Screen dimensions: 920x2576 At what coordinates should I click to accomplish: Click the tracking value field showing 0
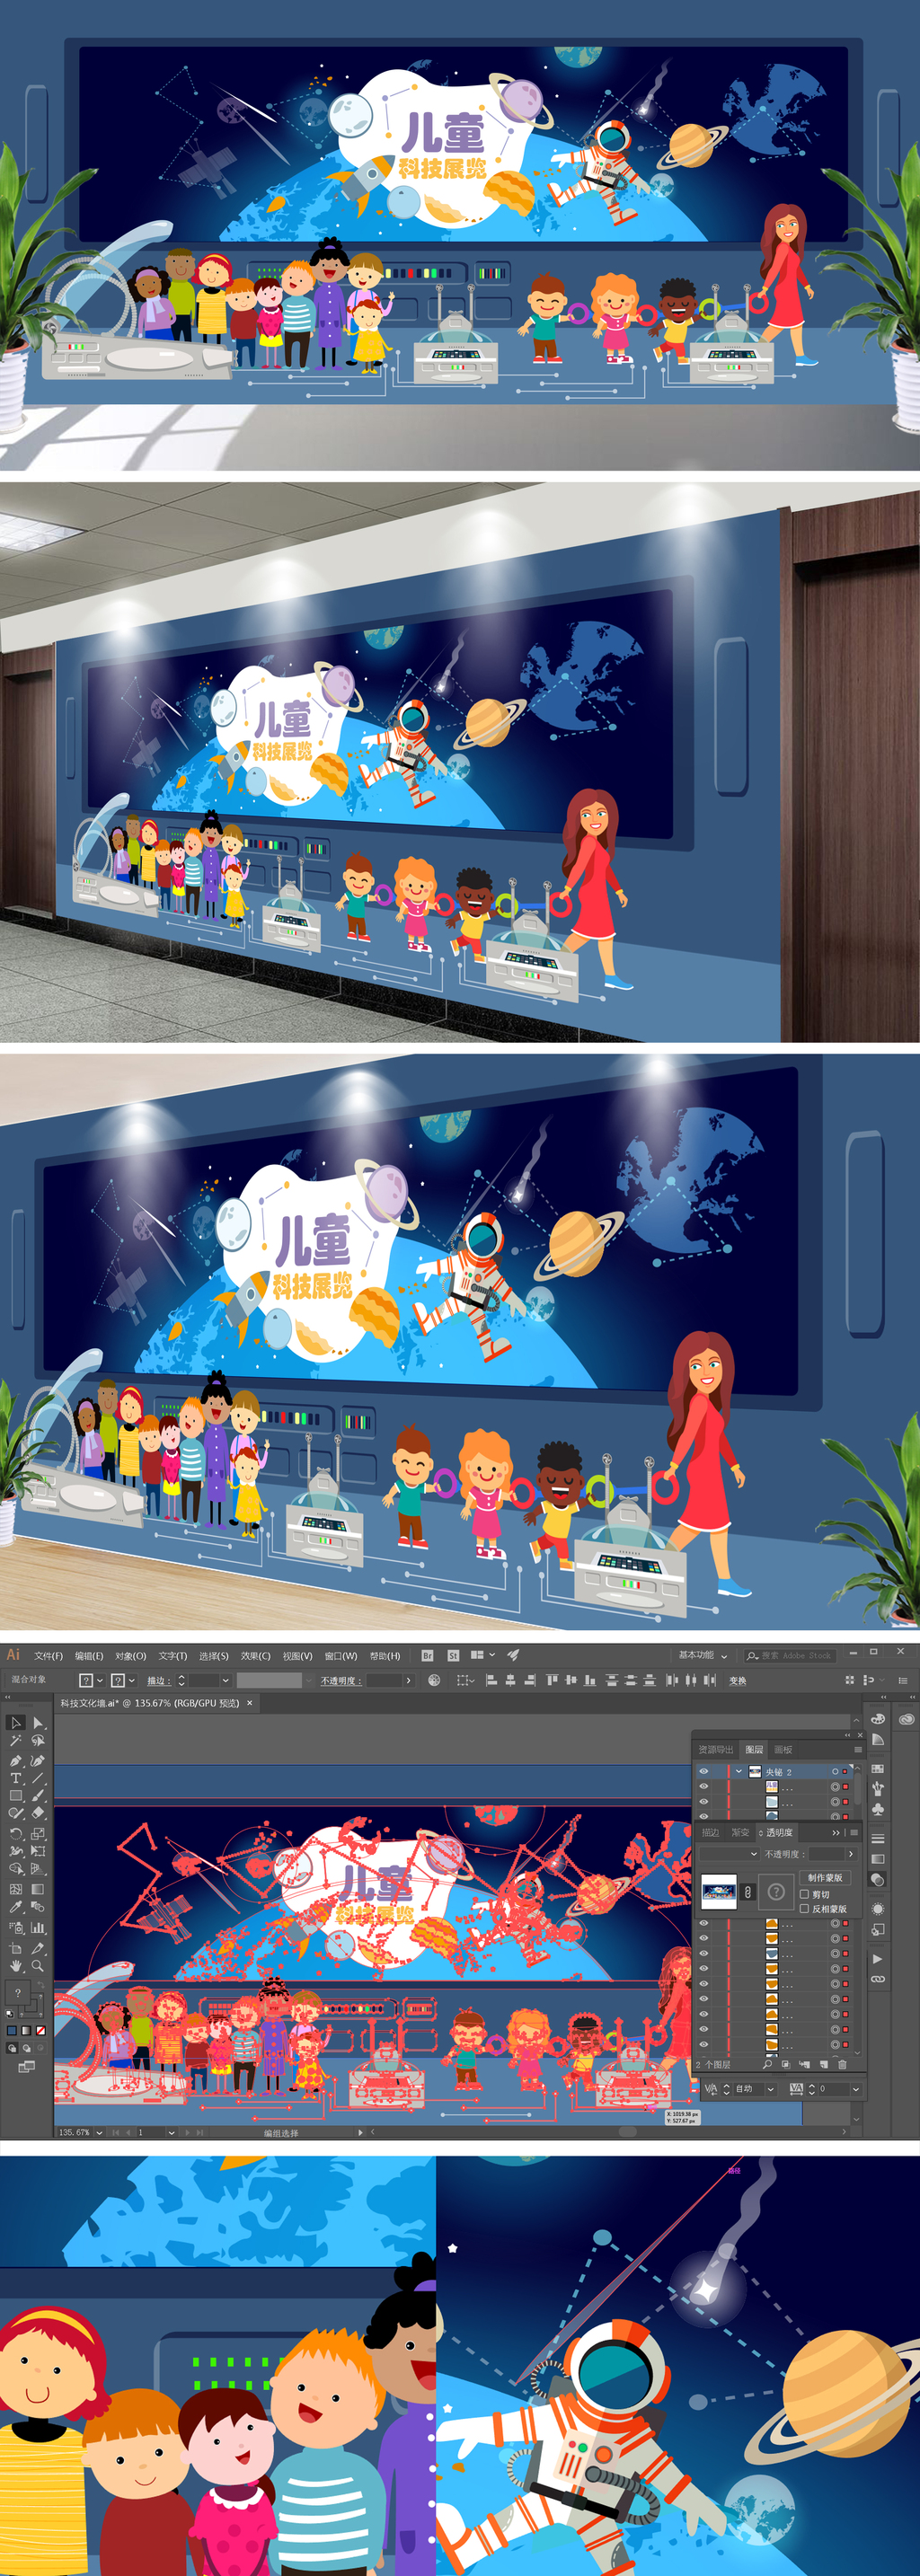click(832, 2089)
